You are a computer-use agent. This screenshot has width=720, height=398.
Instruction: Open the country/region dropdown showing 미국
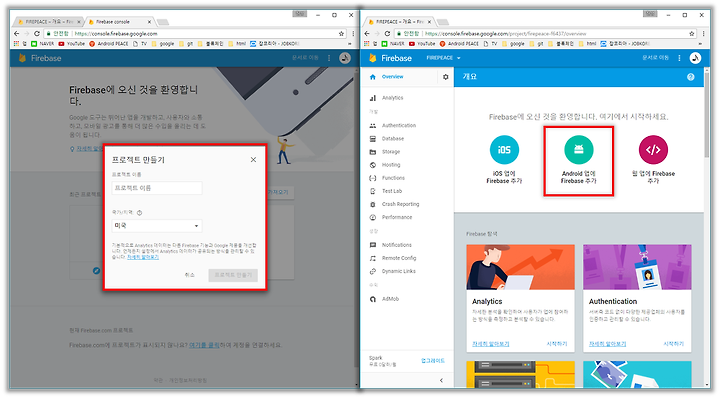tap(157, 226)
